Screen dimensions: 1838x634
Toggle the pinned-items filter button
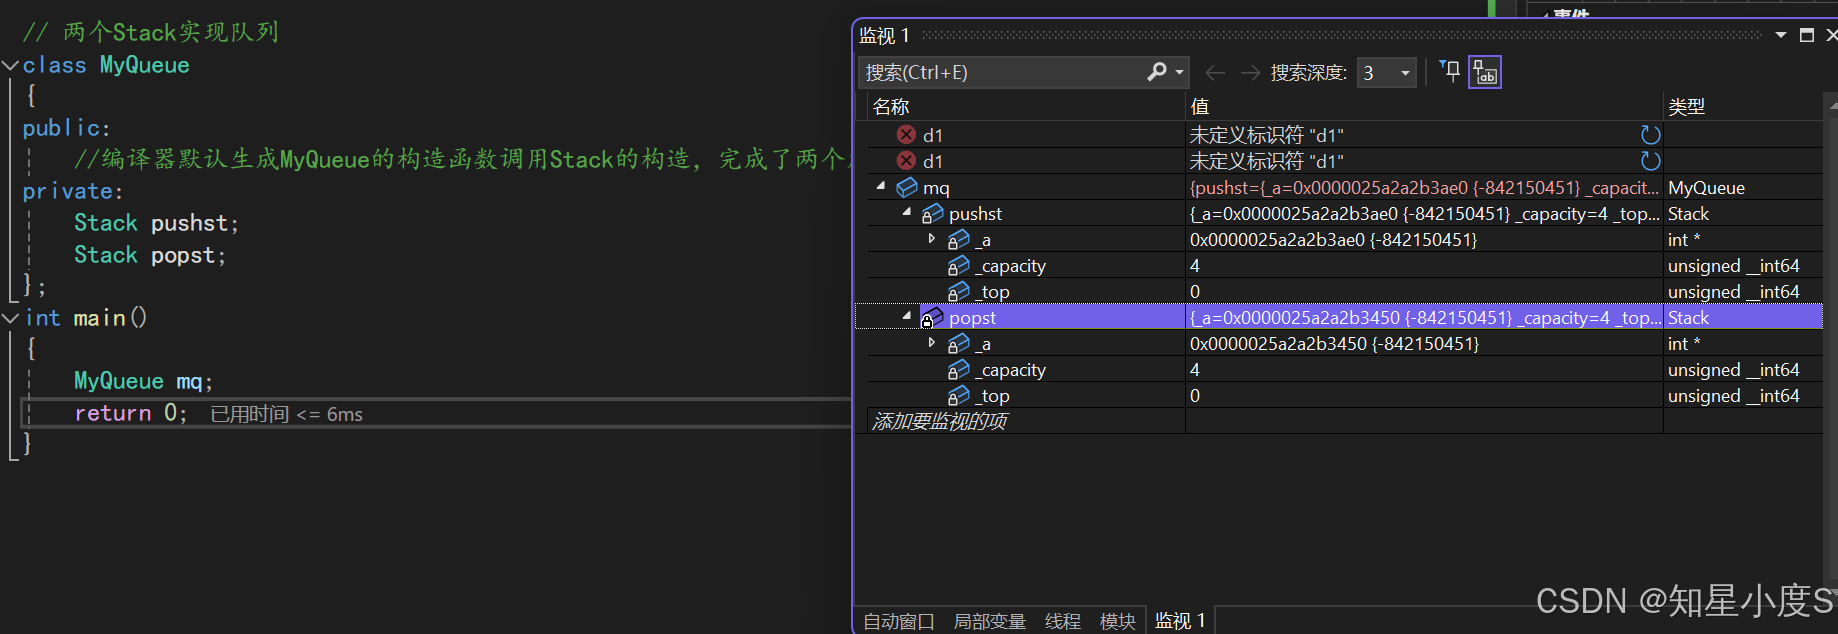(1450, 72)
